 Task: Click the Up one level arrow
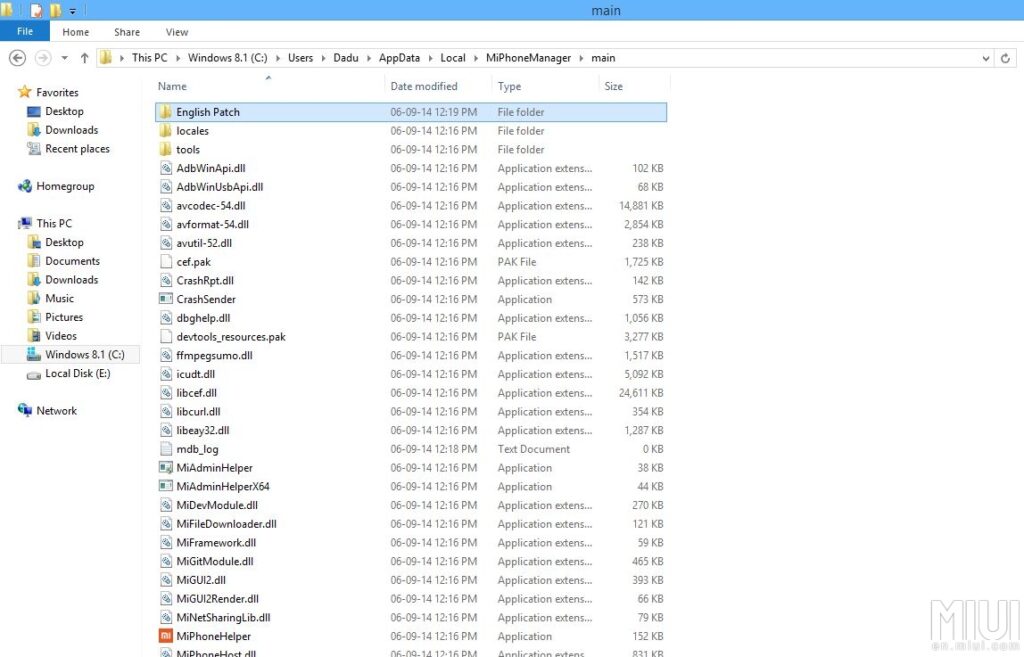point(84,58)
